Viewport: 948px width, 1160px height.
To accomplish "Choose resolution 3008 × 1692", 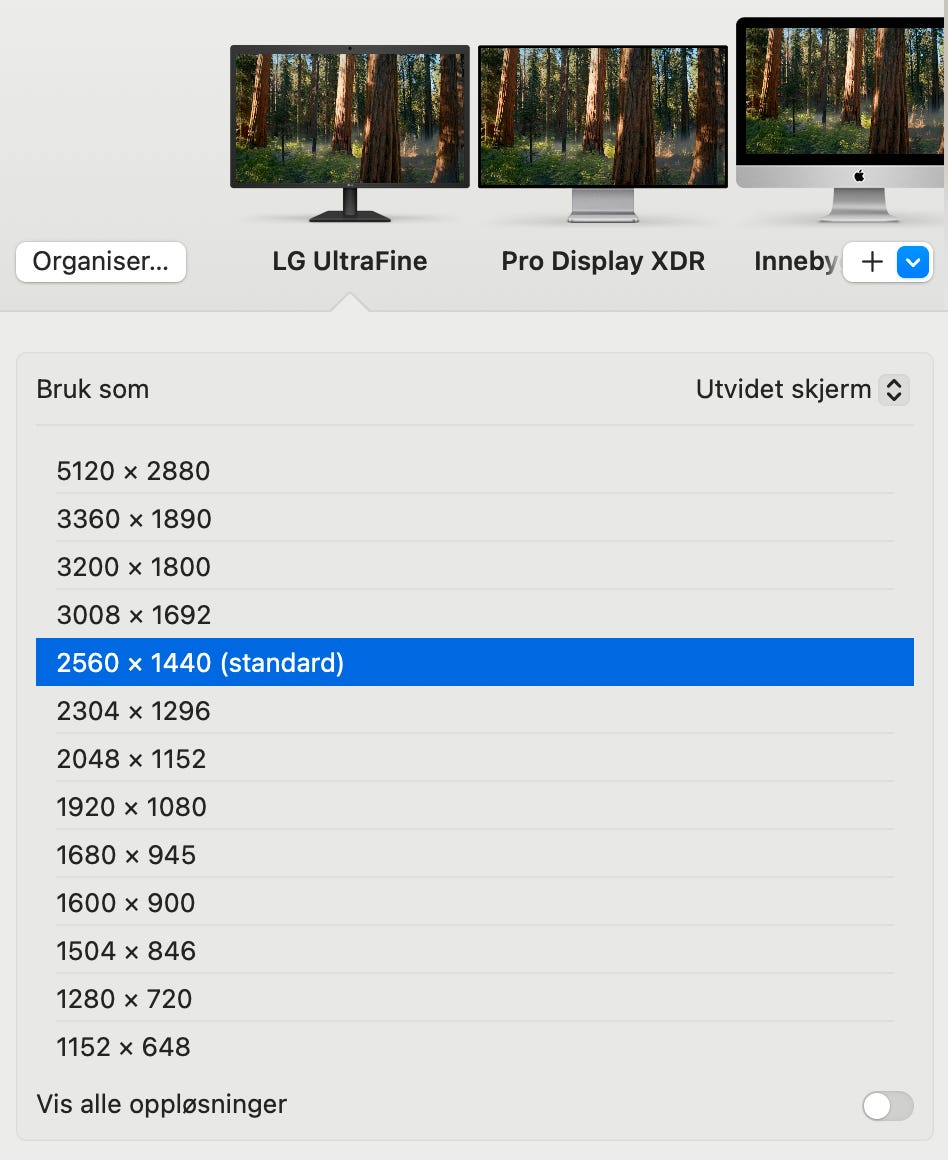I will point(474,615).
